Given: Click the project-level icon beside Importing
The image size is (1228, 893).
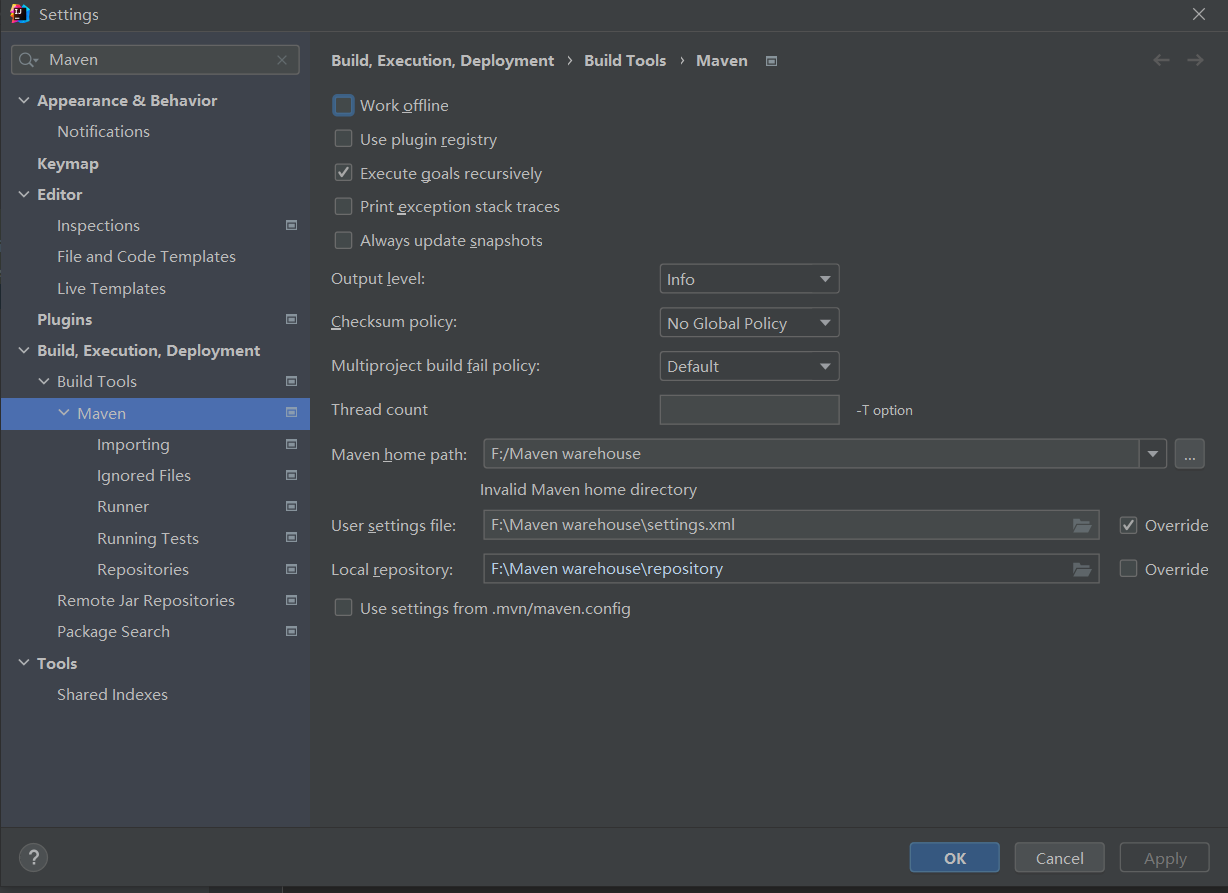Looking at the screenshot, I should [x=291, y=444].
